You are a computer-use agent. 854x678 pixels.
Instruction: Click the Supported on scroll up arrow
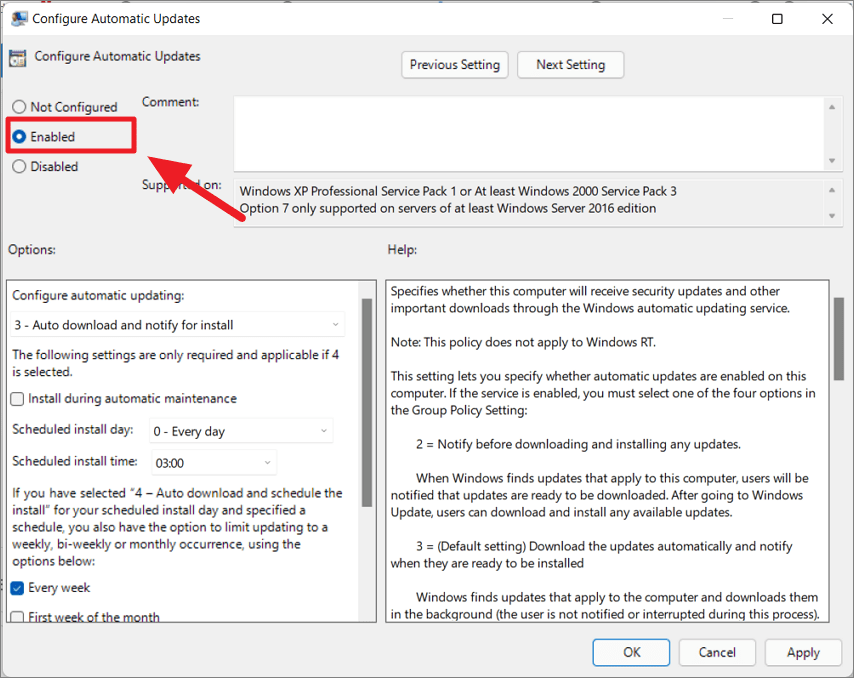coord(832,190)
